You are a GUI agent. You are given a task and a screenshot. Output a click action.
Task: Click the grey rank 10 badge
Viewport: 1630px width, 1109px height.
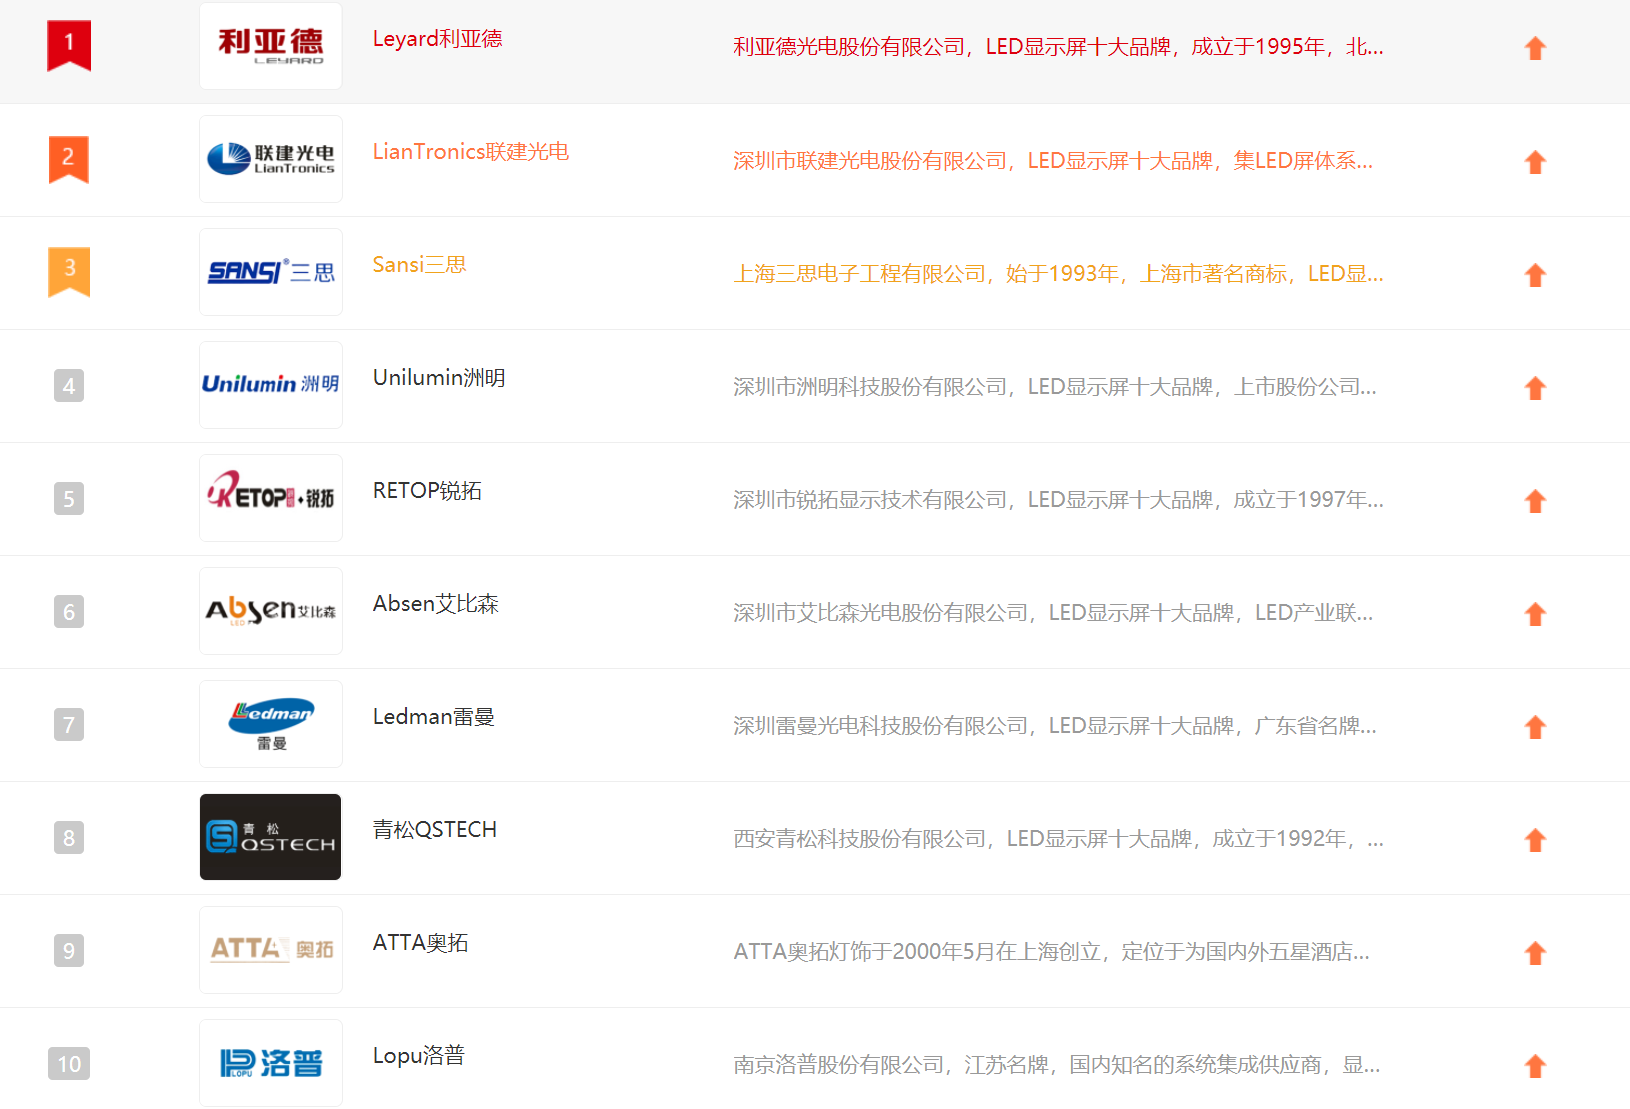click(x=69, y=1063)
